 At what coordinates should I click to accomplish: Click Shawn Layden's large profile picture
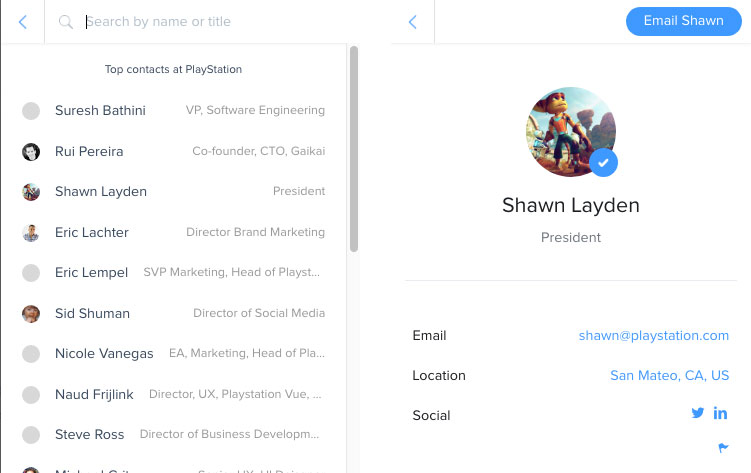coord(570,132)
